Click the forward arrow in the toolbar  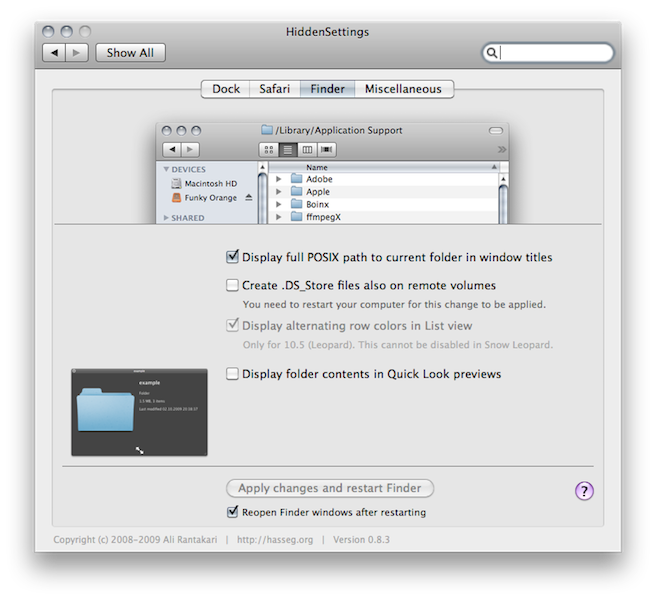click(x=77, y=53)
